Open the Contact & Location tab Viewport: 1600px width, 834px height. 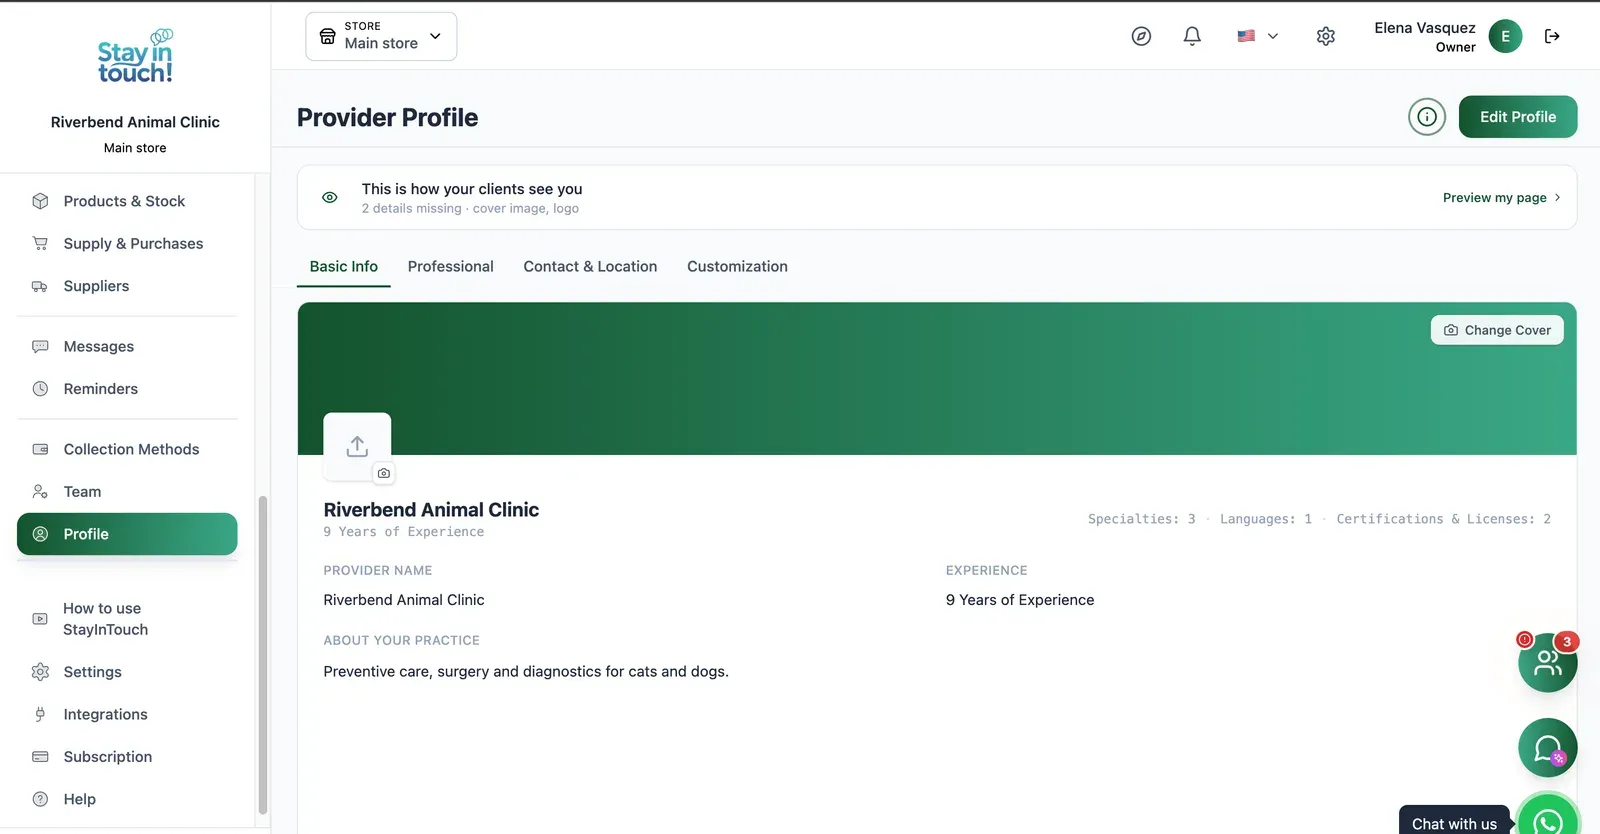pyautogui.click(x=590, y=266)
